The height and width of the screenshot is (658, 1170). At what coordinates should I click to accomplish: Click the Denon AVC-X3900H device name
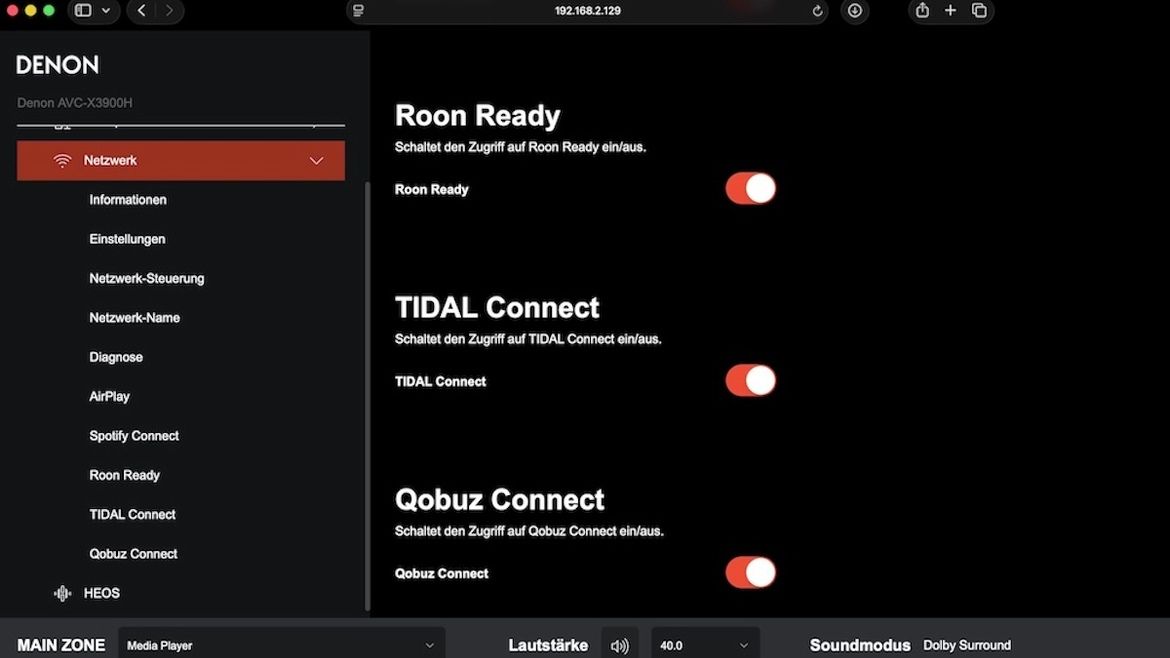coord(75,103)
